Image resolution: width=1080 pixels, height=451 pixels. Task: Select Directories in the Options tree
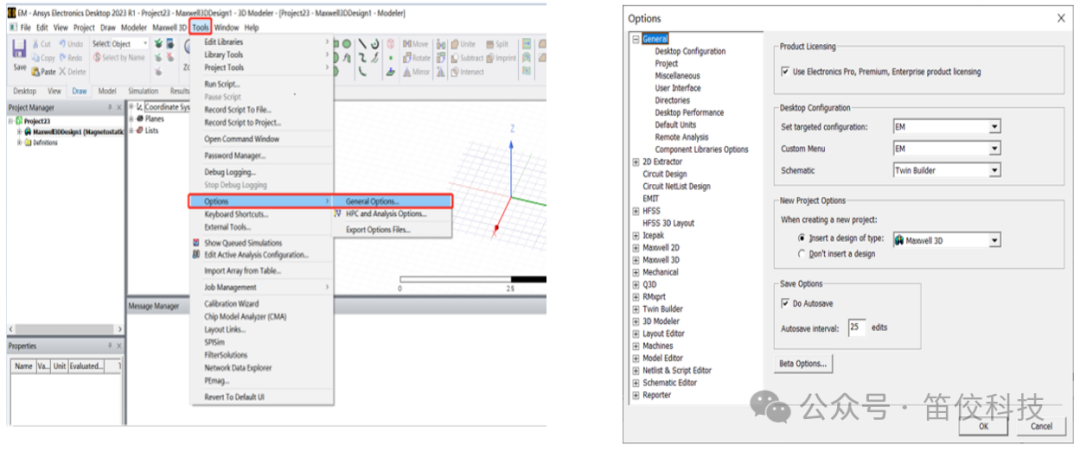[672, 100]
